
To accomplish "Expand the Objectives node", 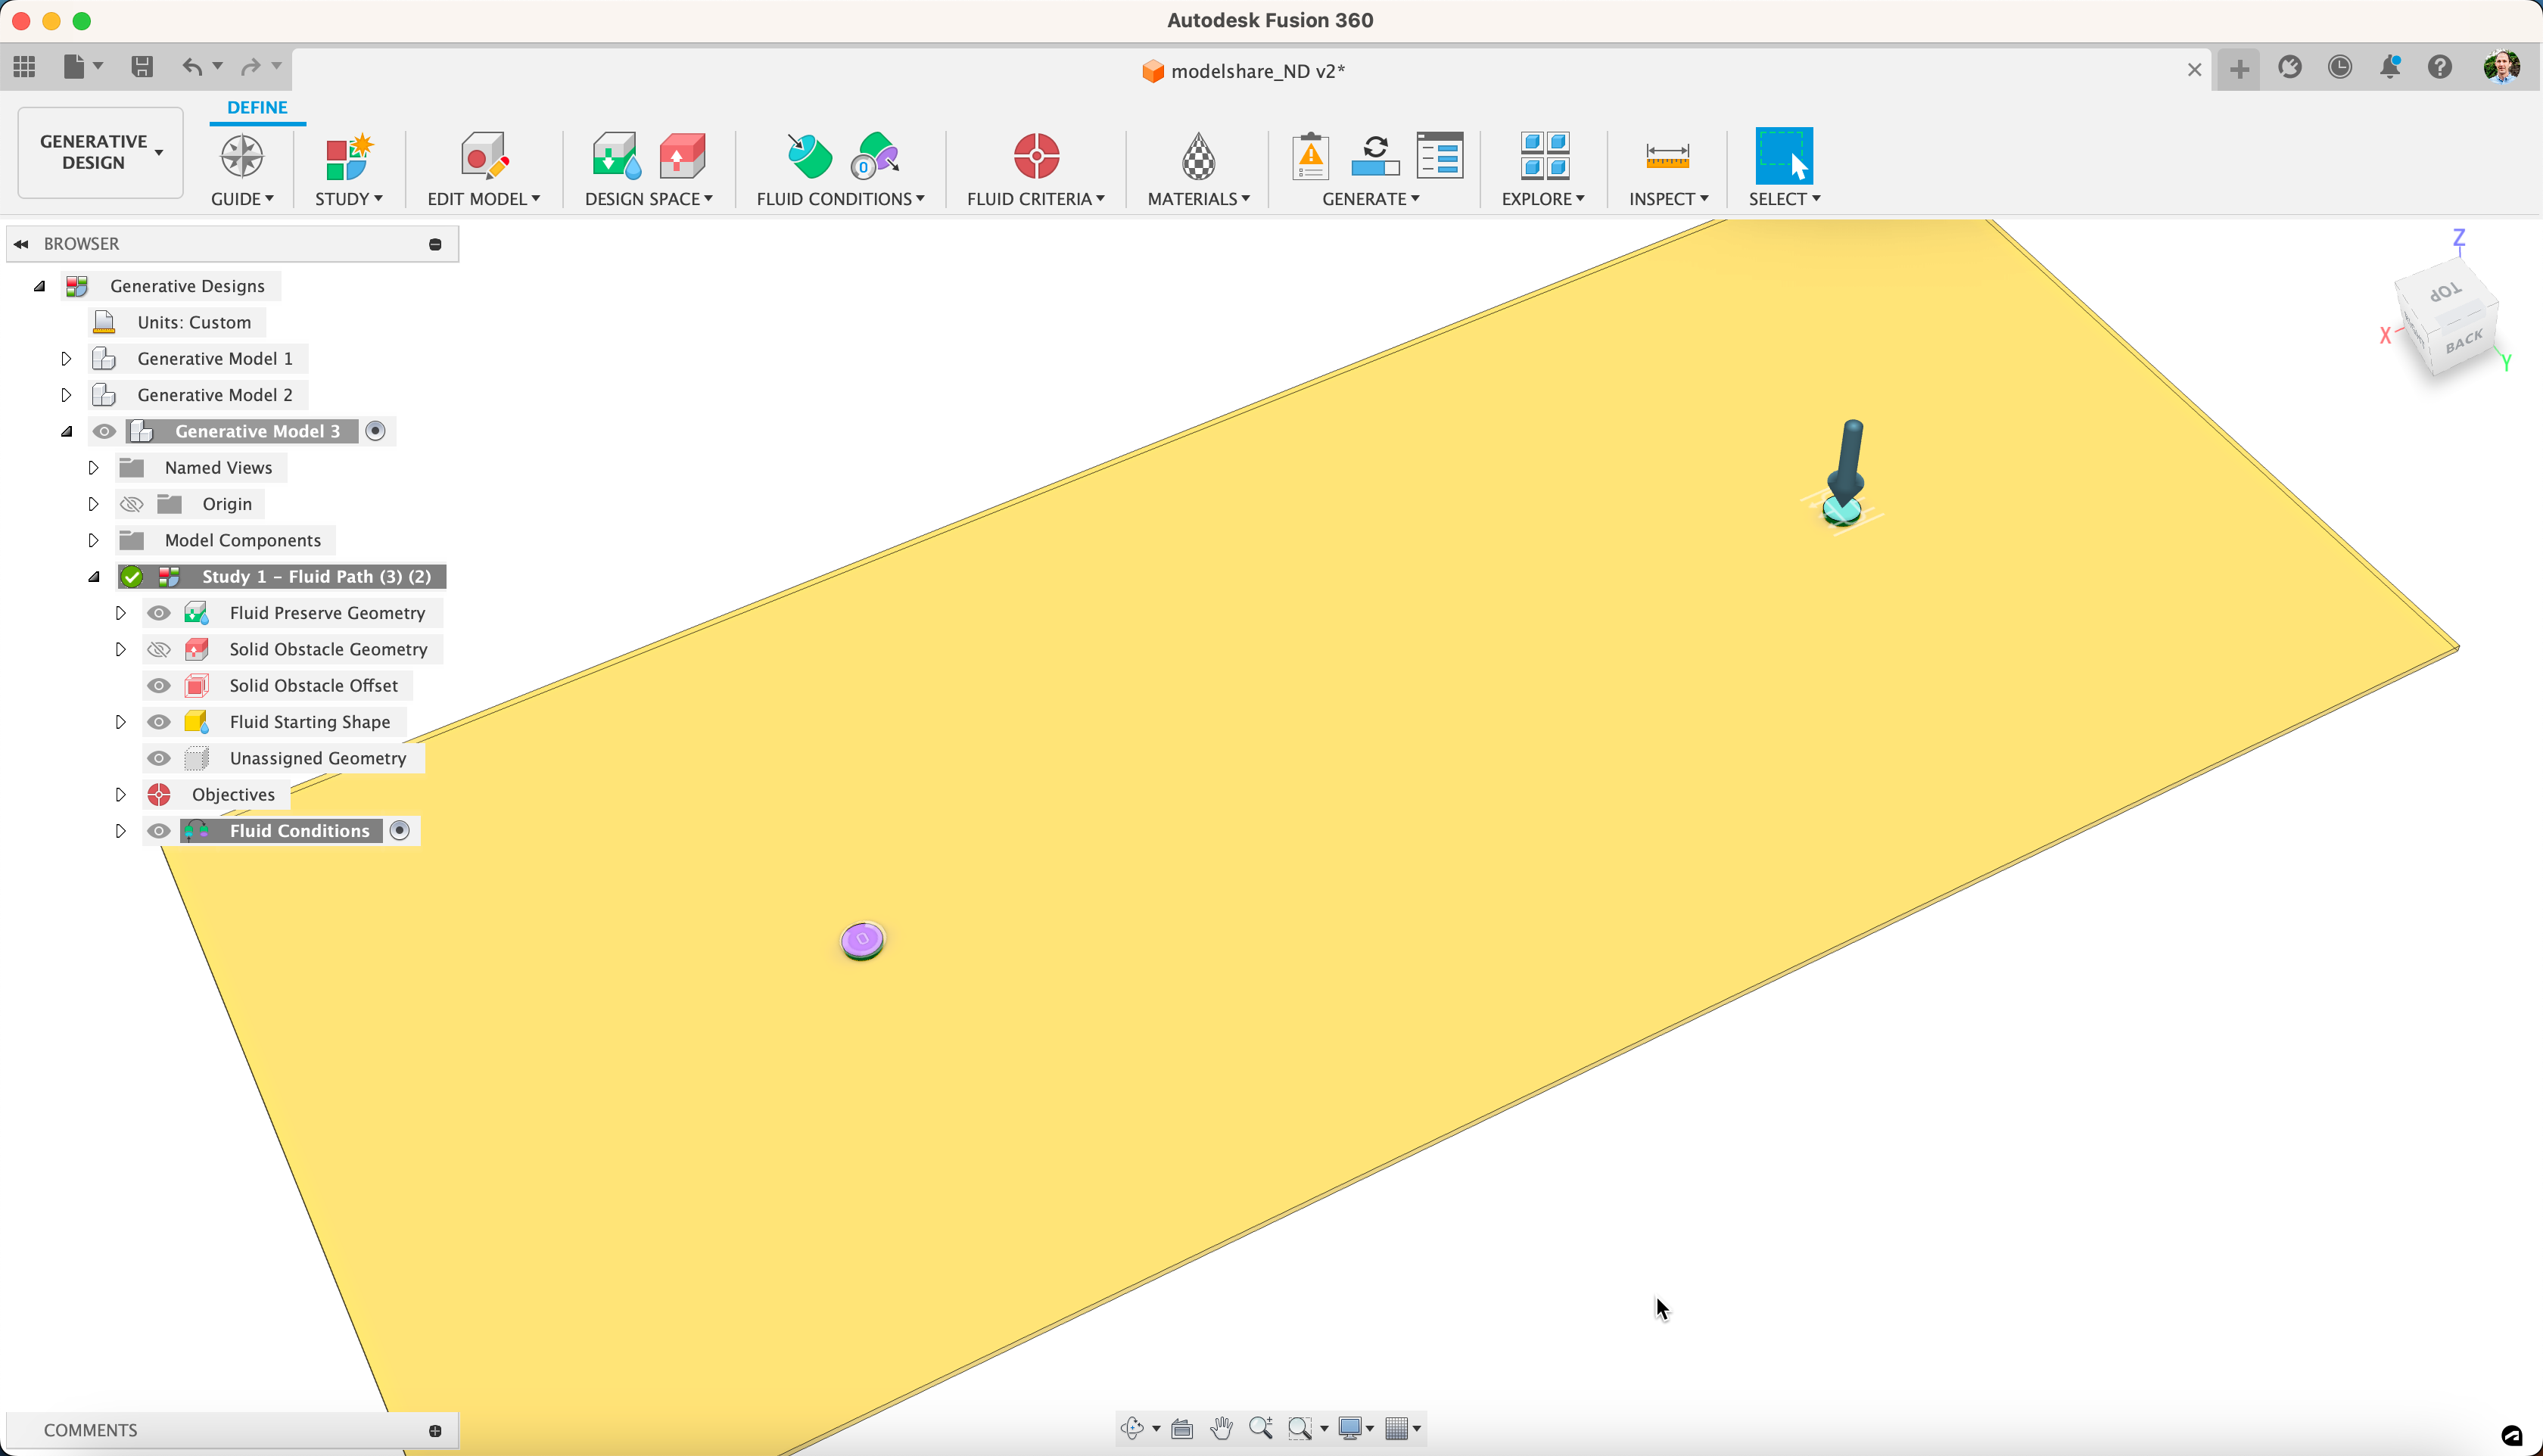I will [121, 794].
